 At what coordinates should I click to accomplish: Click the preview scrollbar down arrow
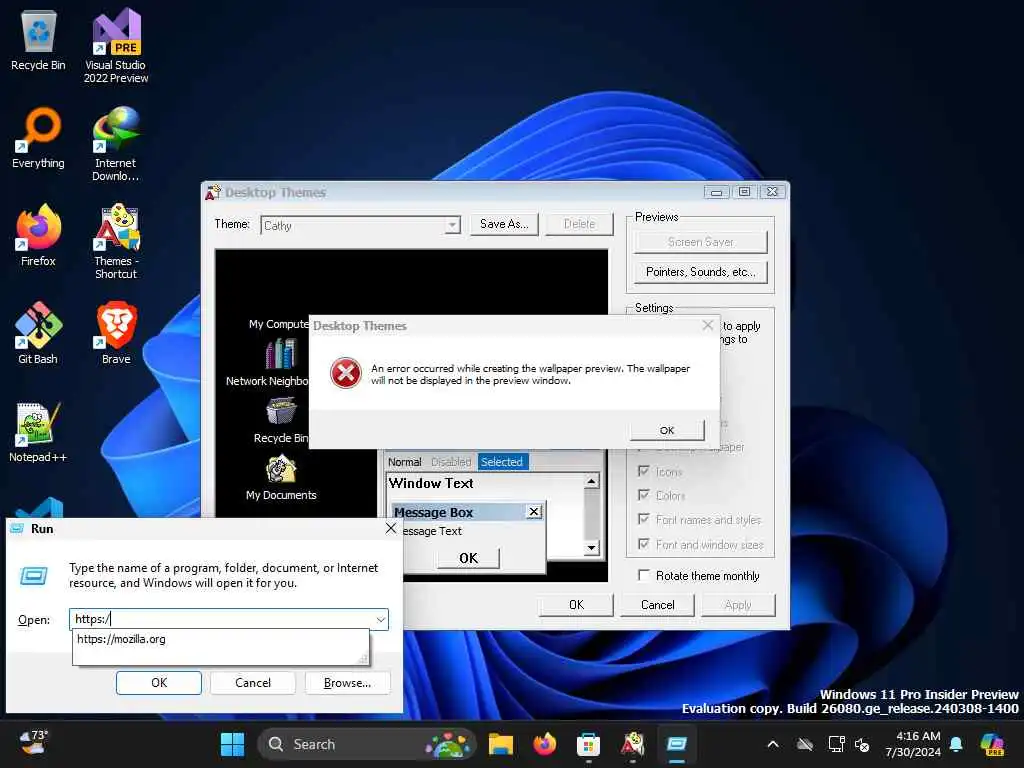[591, 548]
